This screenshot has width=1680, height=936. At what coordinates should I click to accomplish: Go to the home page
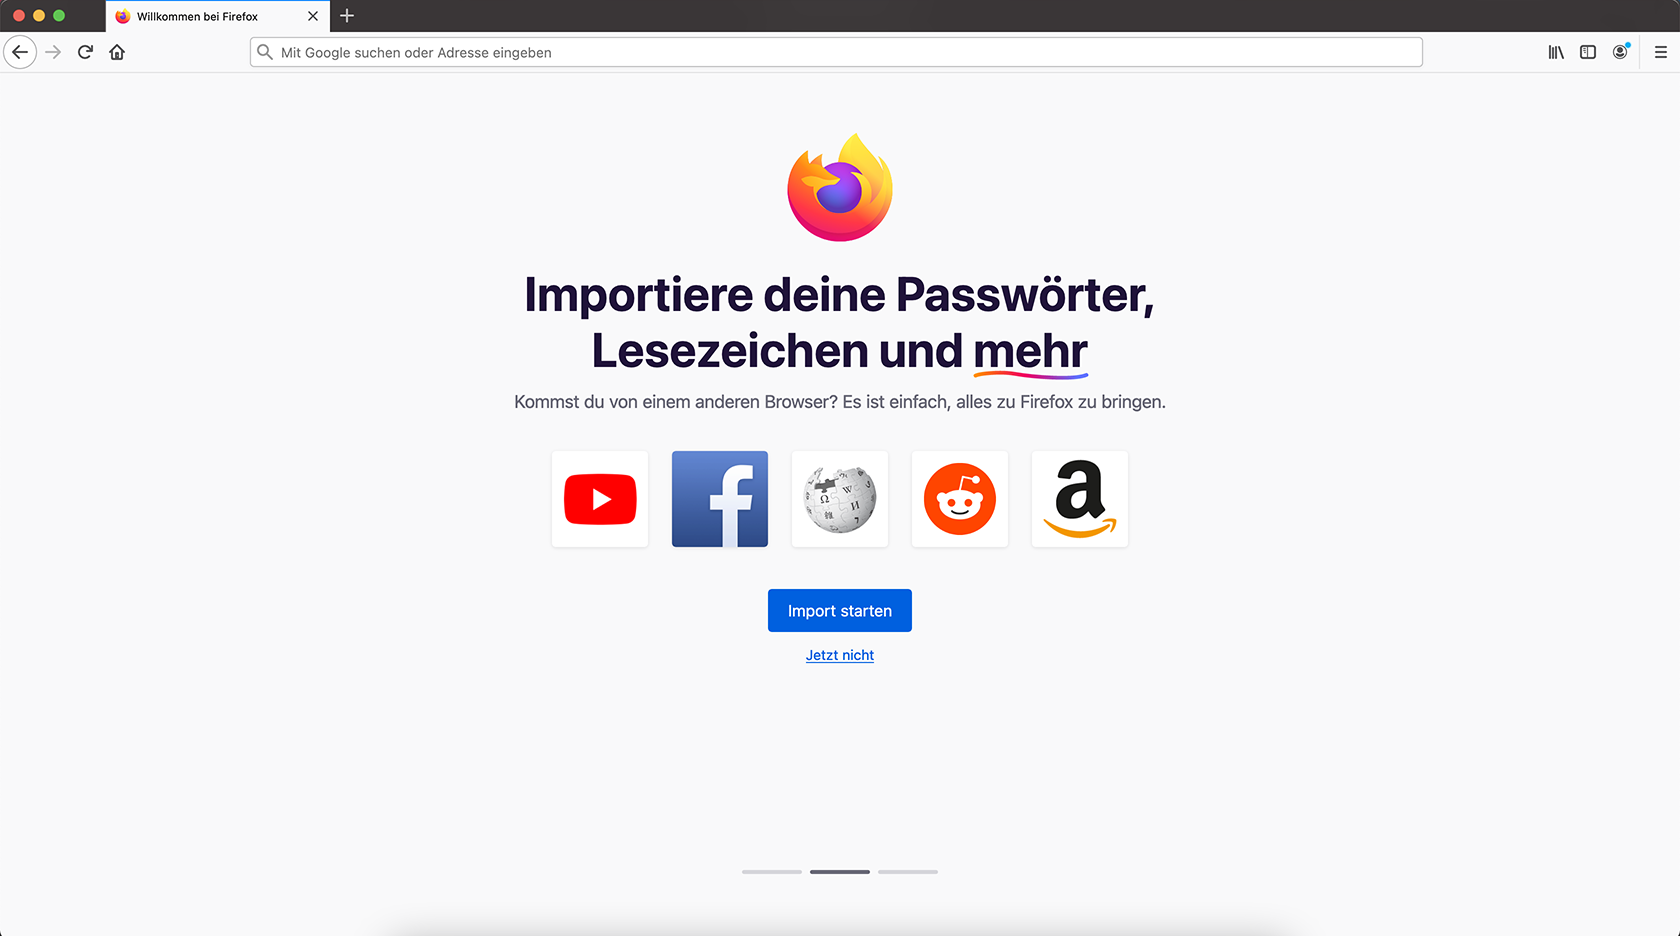117,52
